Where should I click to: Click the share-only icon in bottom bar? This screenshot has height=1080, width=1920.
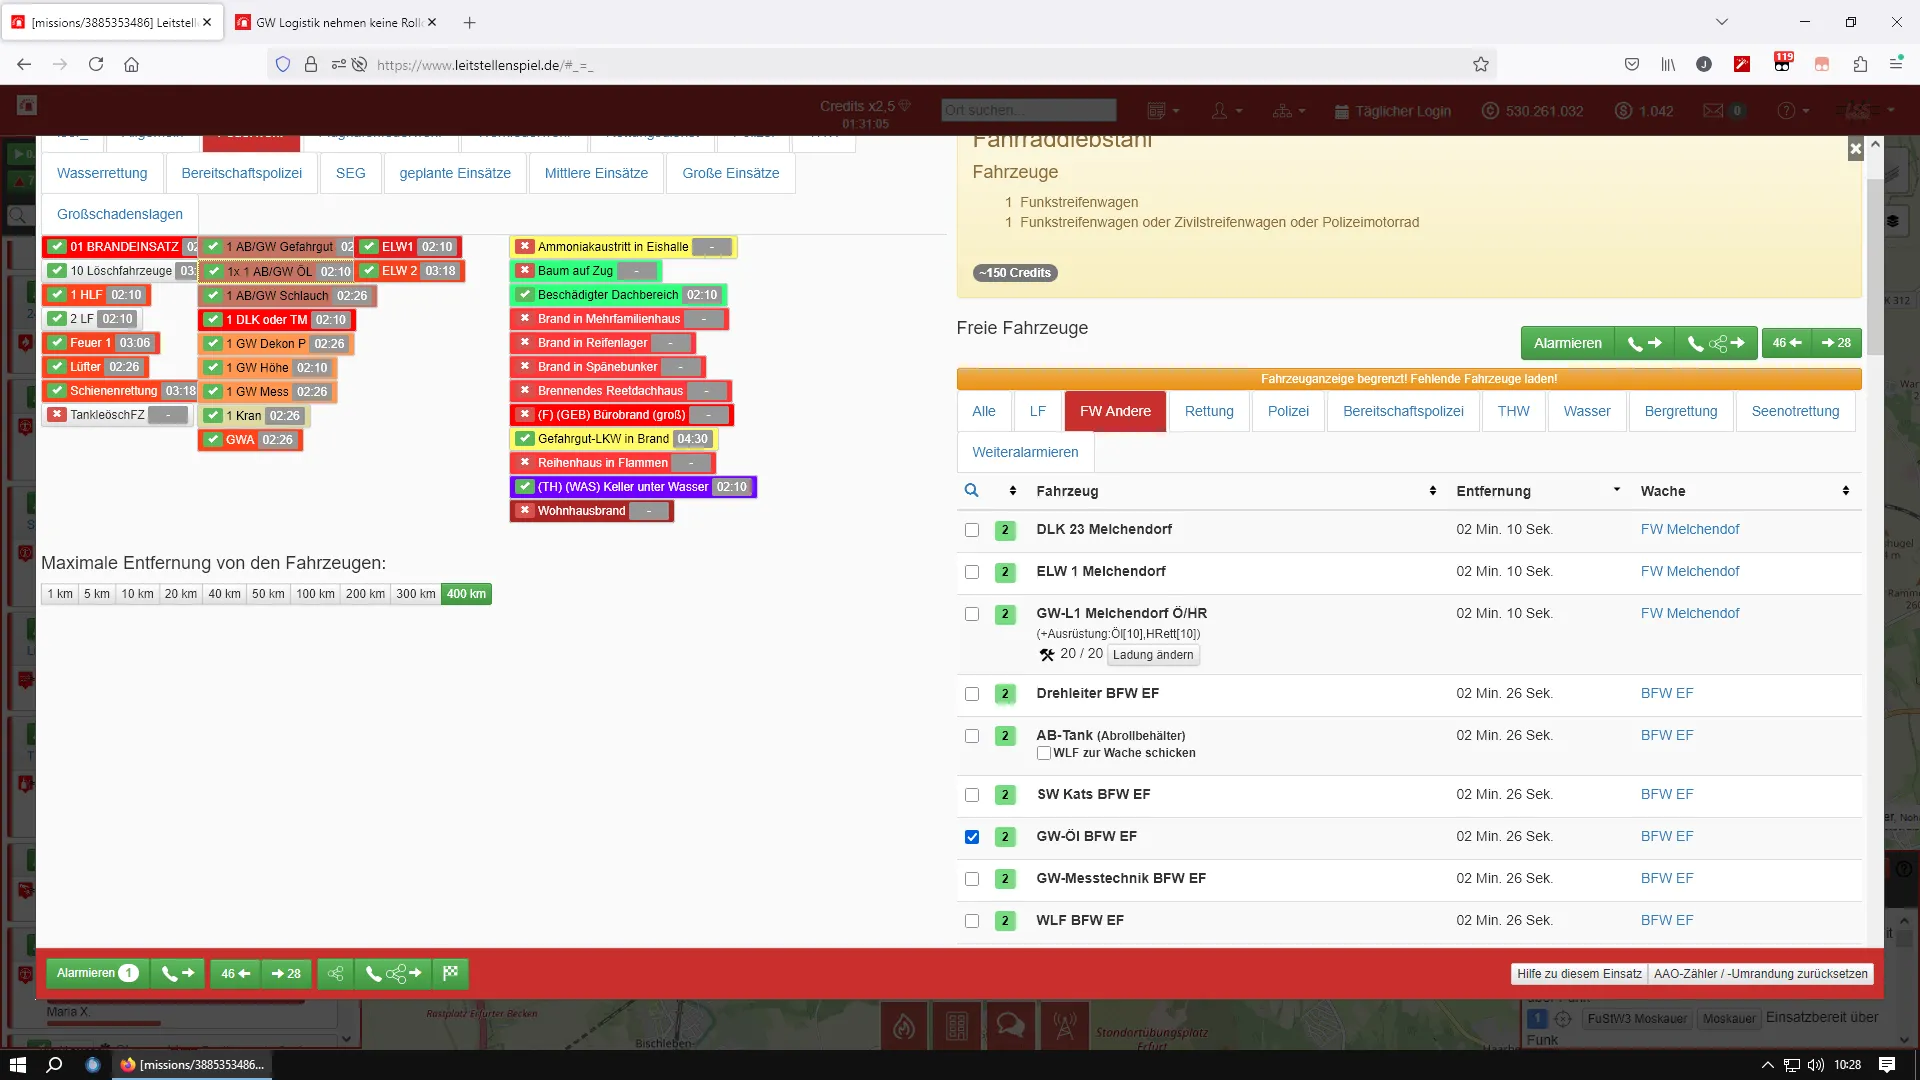pos(336,973)
